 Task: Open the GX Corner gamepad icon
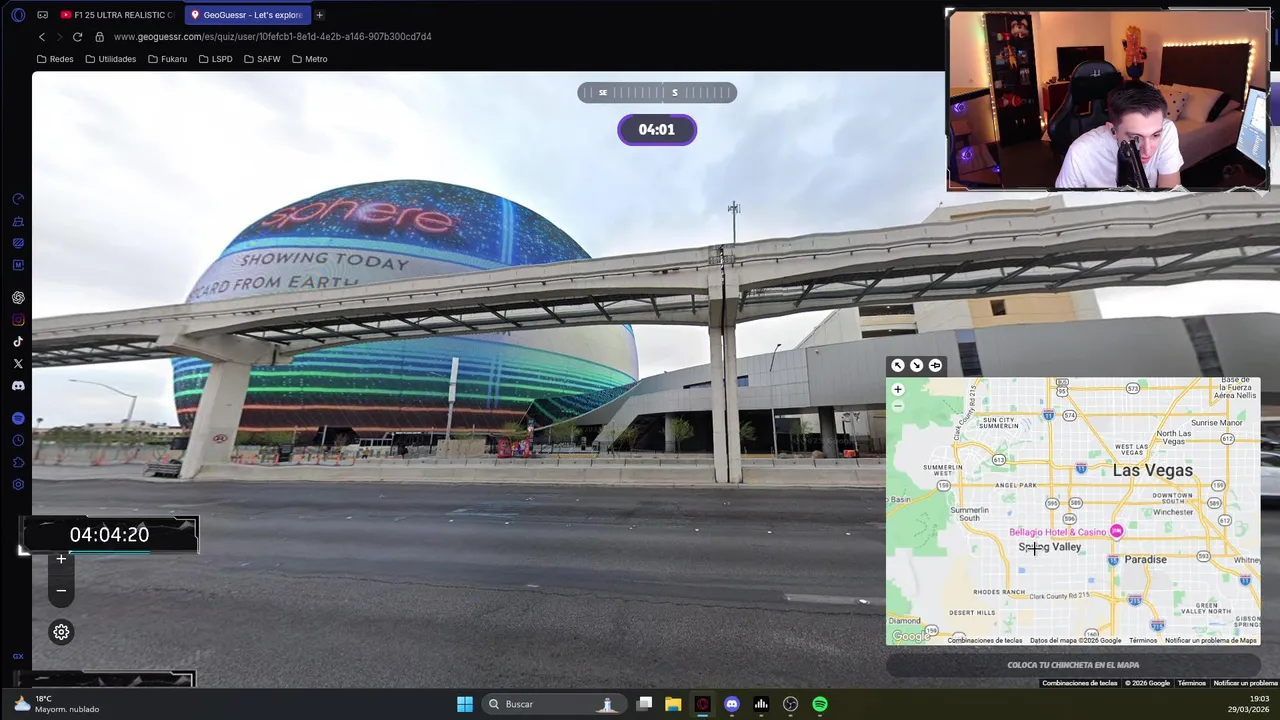(x=42, y=15)
